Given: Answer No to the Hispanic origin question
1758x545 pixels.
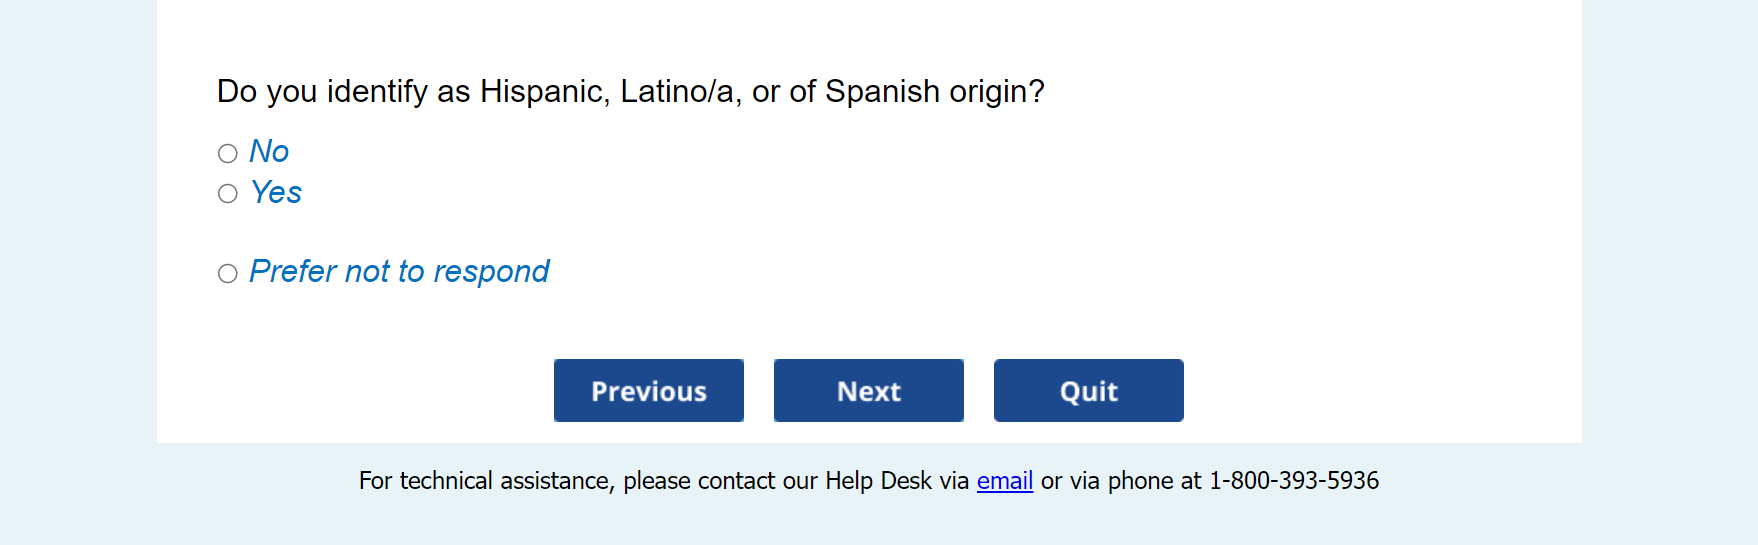Looking at the screenshot, I should pyautogui.click(x=228, y=153).
